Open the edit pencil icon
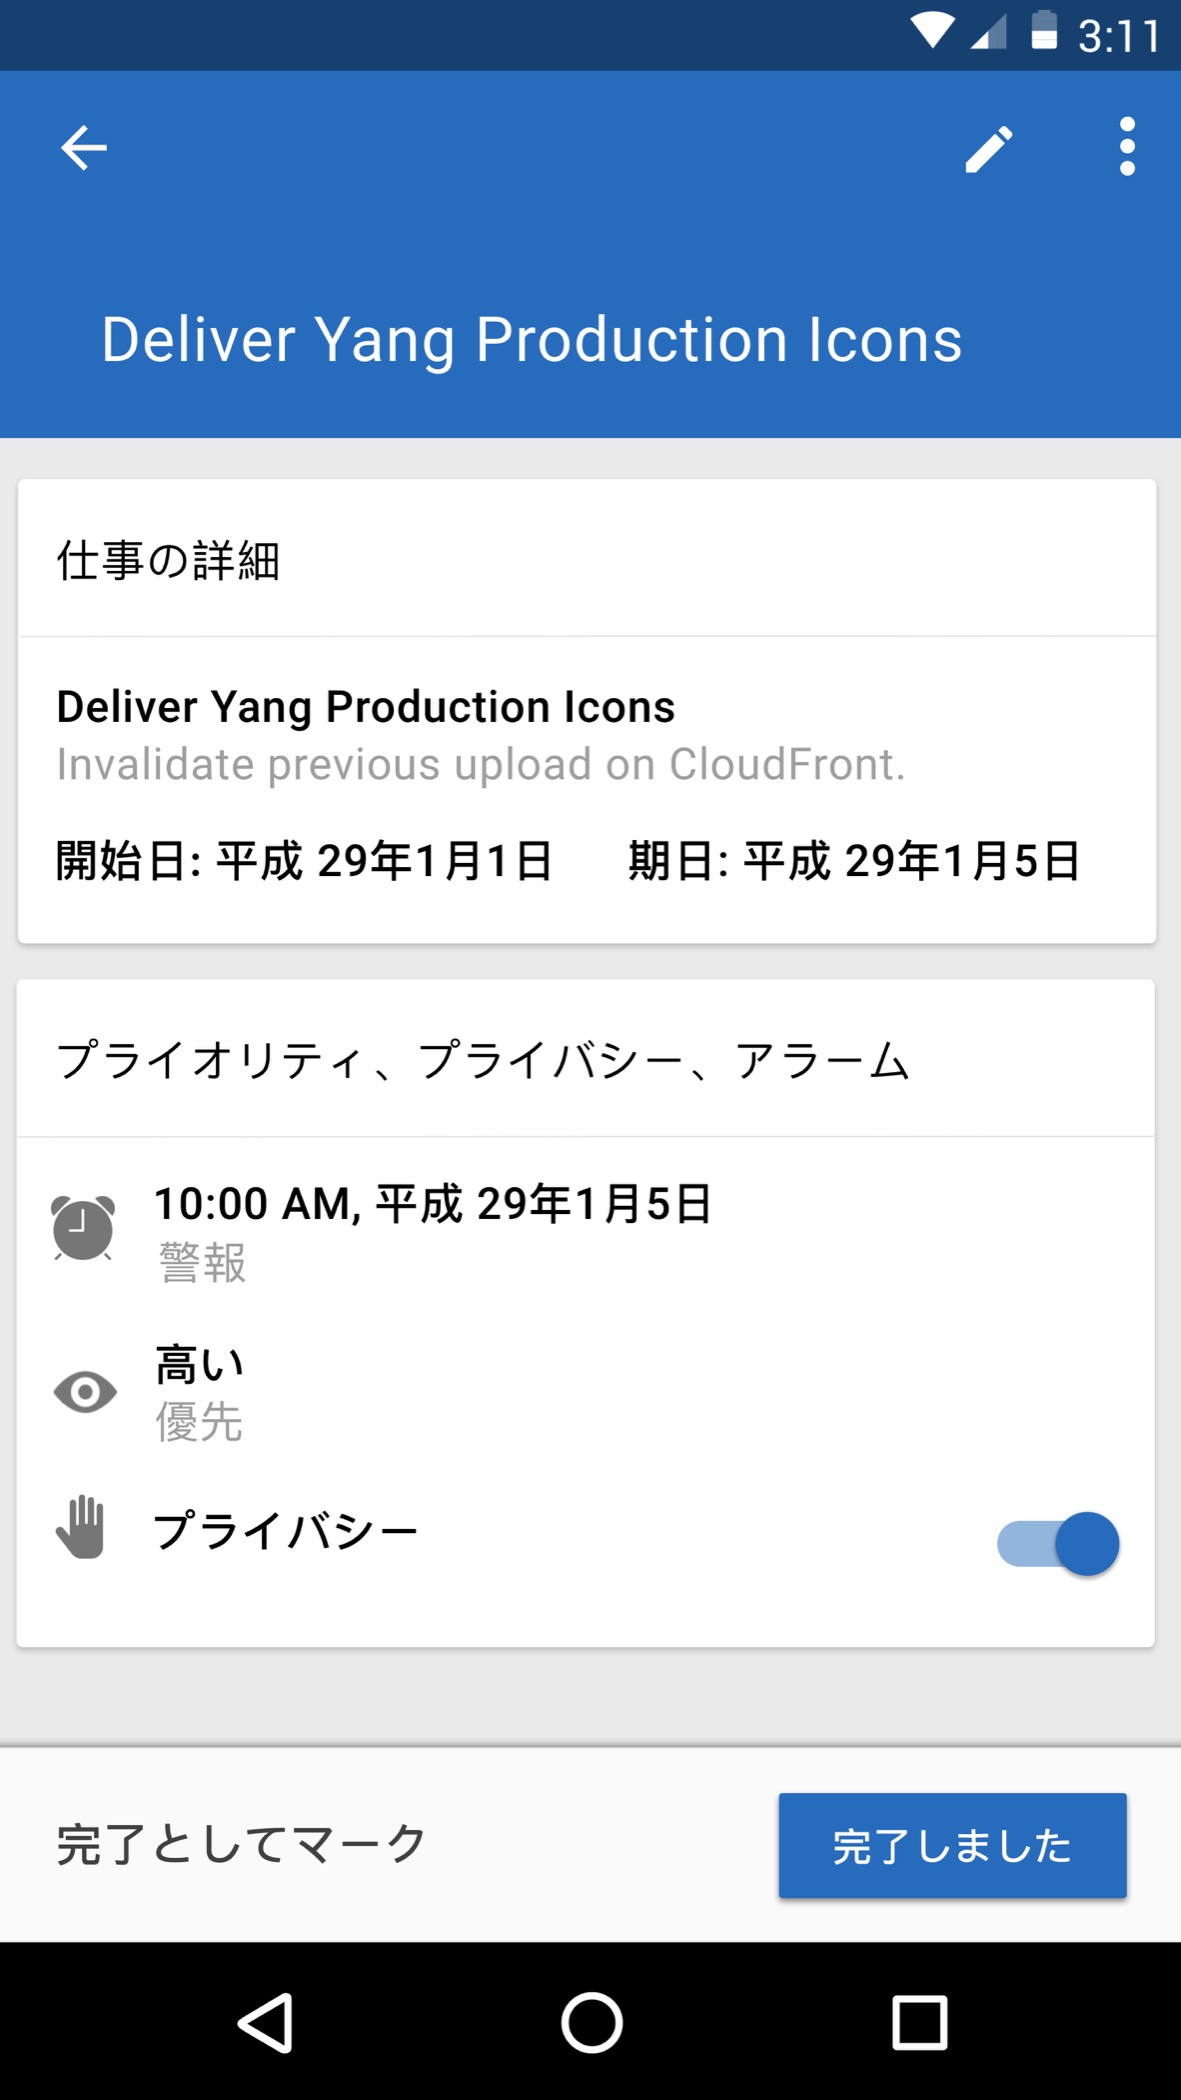The width and height of the screenshot is (1181, 2100). pyautogui.click(x=988, y=149)
